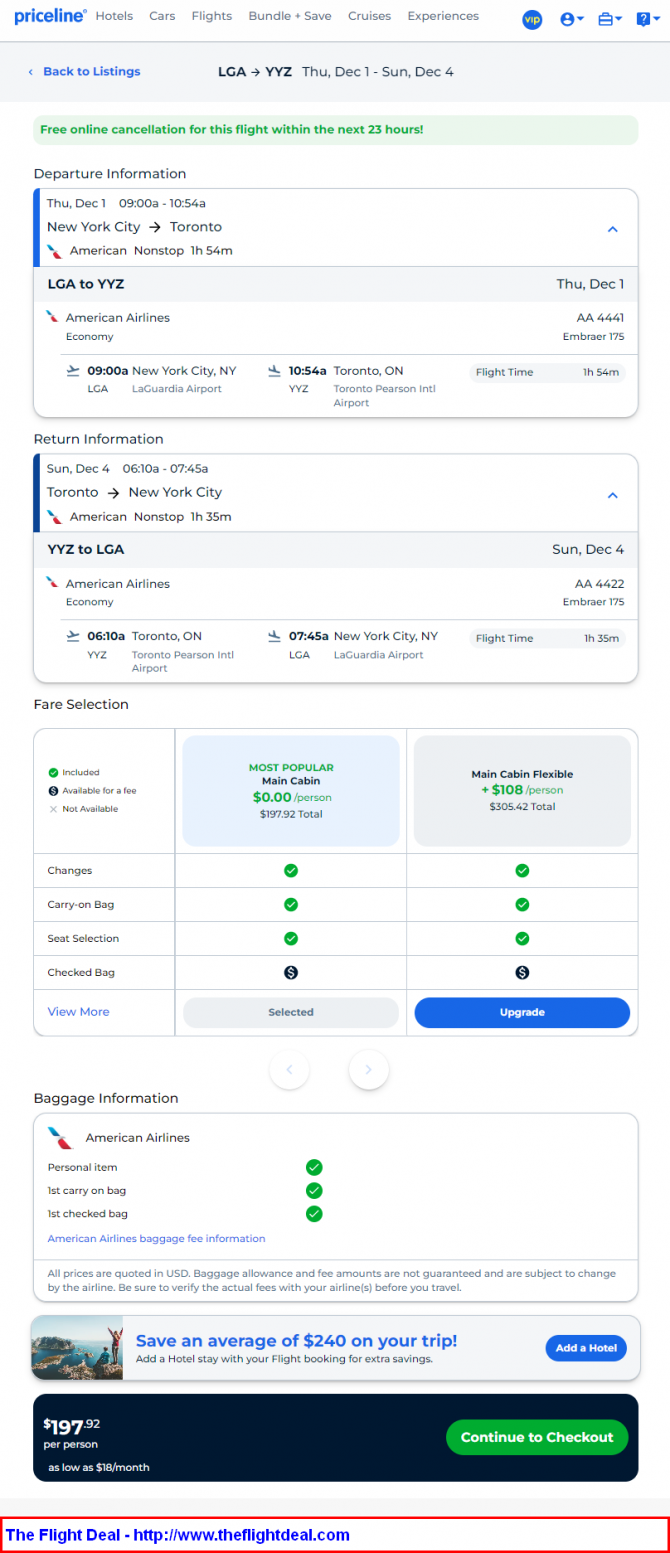The height and width of the screenshot is (1553, 670).
Task: Click 1st carry on bag checkmark
Action: pyautogui.click(x=314, y=1191)
